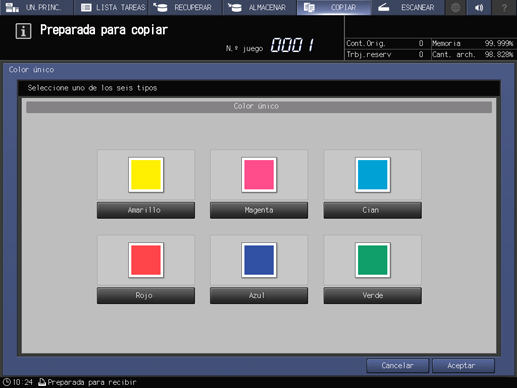Click the Memoria 99.999% value
Viewport: 517px width, 388px height.
(x=499, y=43)
